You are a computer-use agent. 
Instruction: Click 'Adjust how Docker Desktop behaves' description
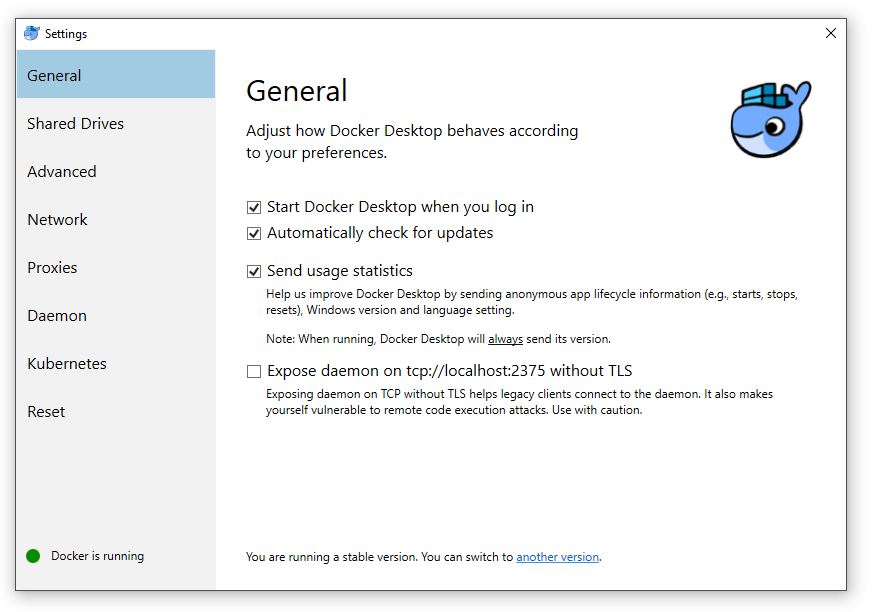coord(412,141)
